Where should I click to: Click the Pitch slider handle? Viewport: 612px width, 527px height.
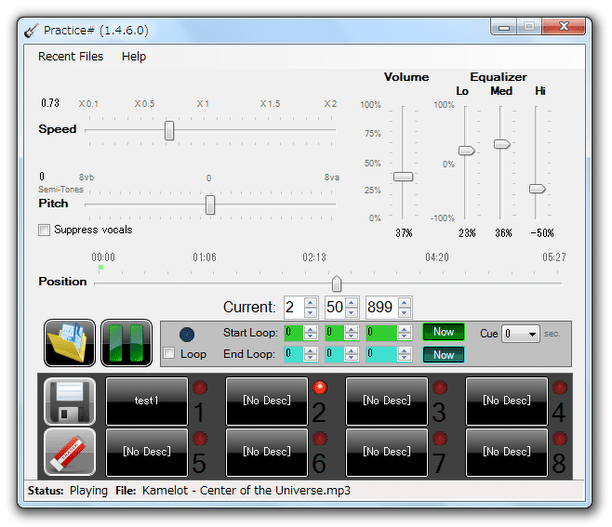point(210,205)
